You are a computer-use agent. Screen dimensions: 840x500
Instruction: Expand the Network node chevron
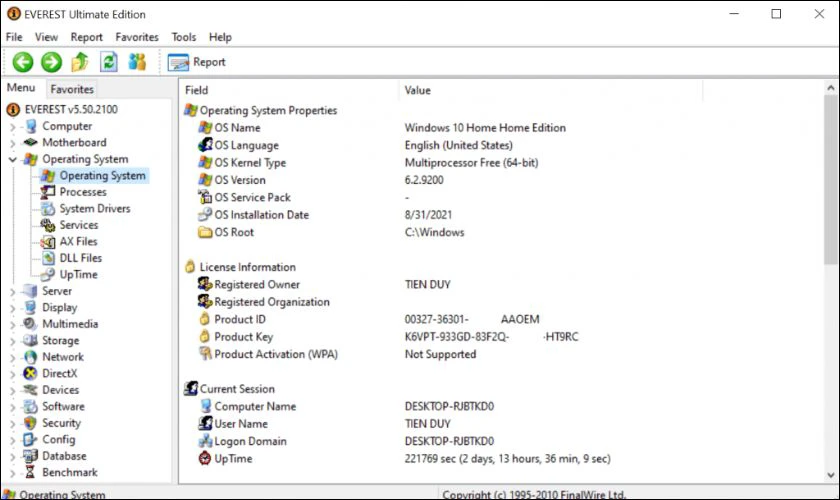point(12,358)
